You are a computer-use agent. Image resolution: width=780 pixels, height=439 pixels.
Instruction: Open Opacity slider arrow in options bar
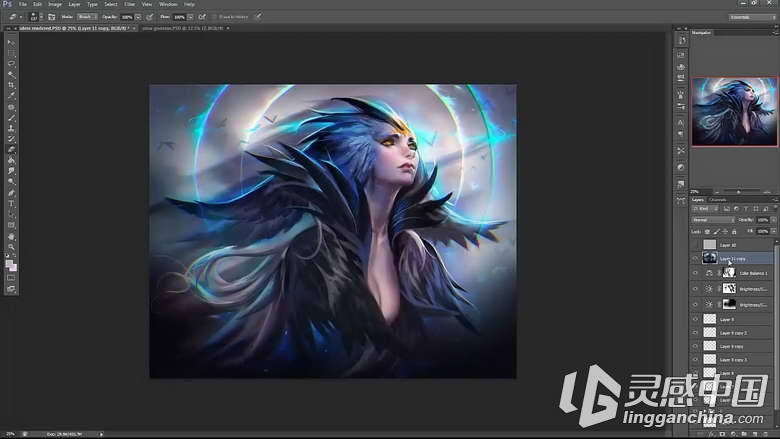pos(138,17)
